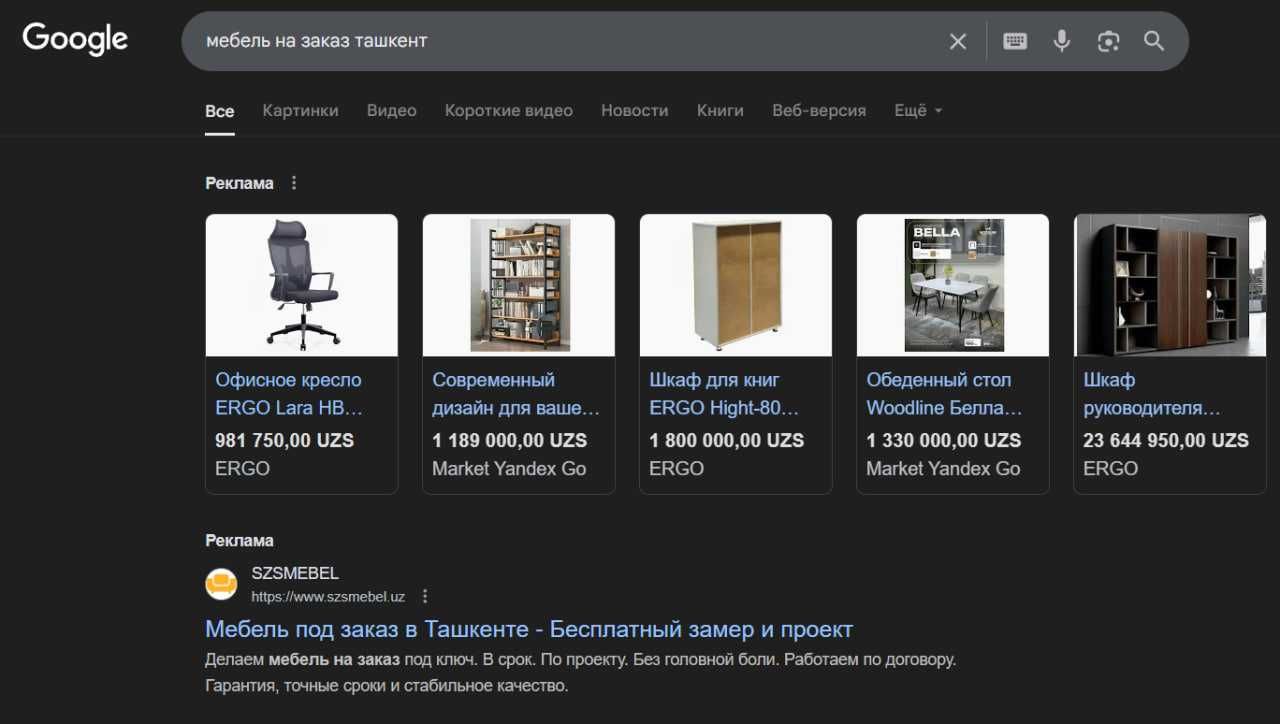
Task: Open the executive cabinet product image
Action: (x=1170, y=285)
